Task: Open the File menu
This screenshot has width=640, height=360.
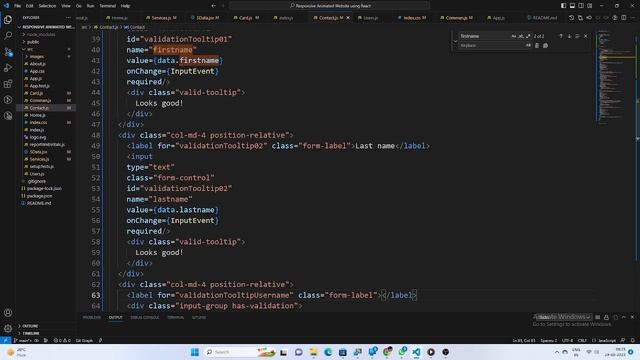Action: coord(18,6)
